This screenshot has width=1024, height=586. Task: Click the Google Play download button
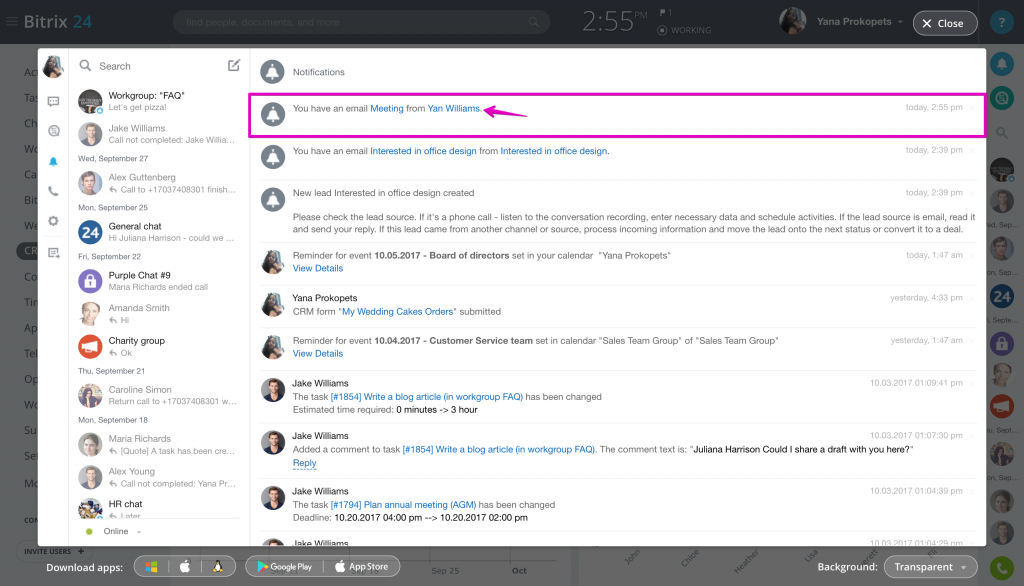285,566
